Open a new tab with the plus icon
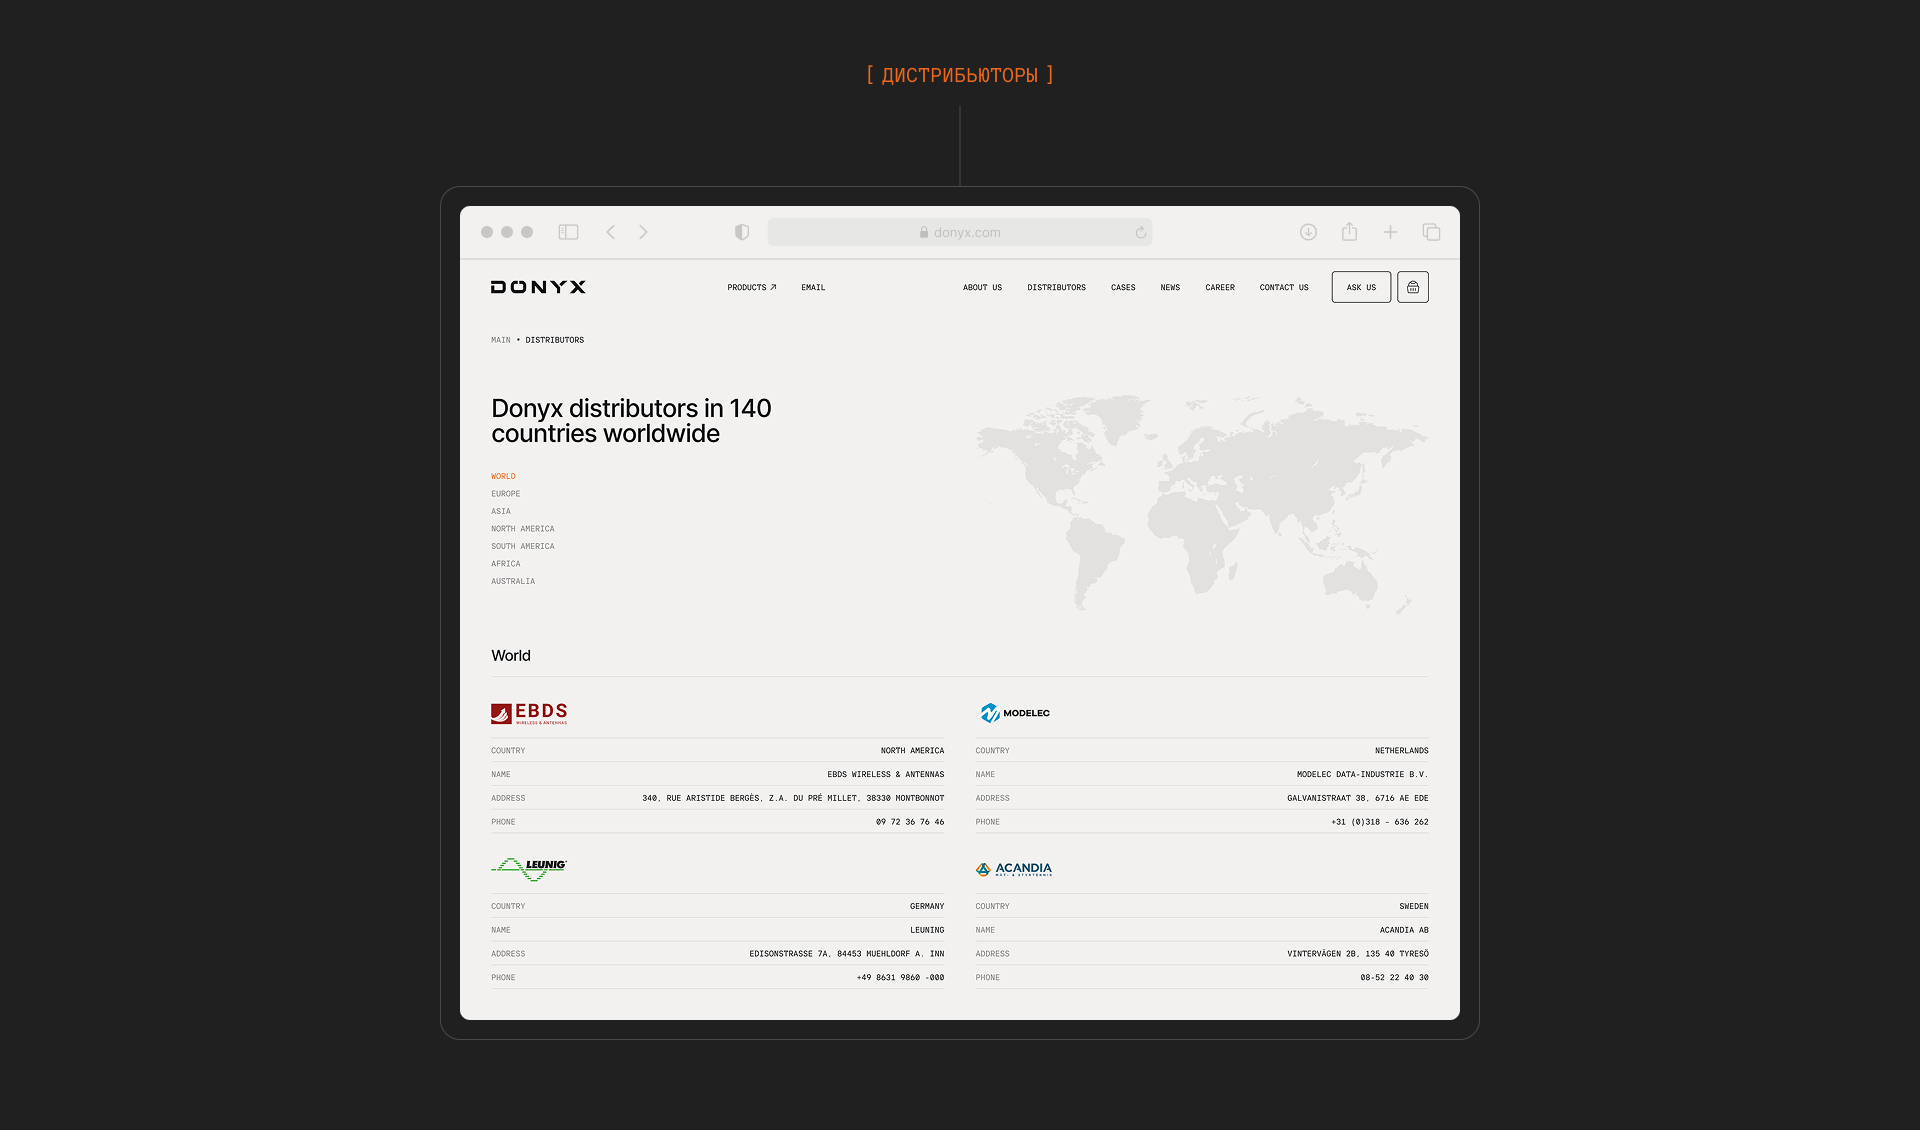The height and width of the screenshot is (1130, 1920). [1390, 231]
